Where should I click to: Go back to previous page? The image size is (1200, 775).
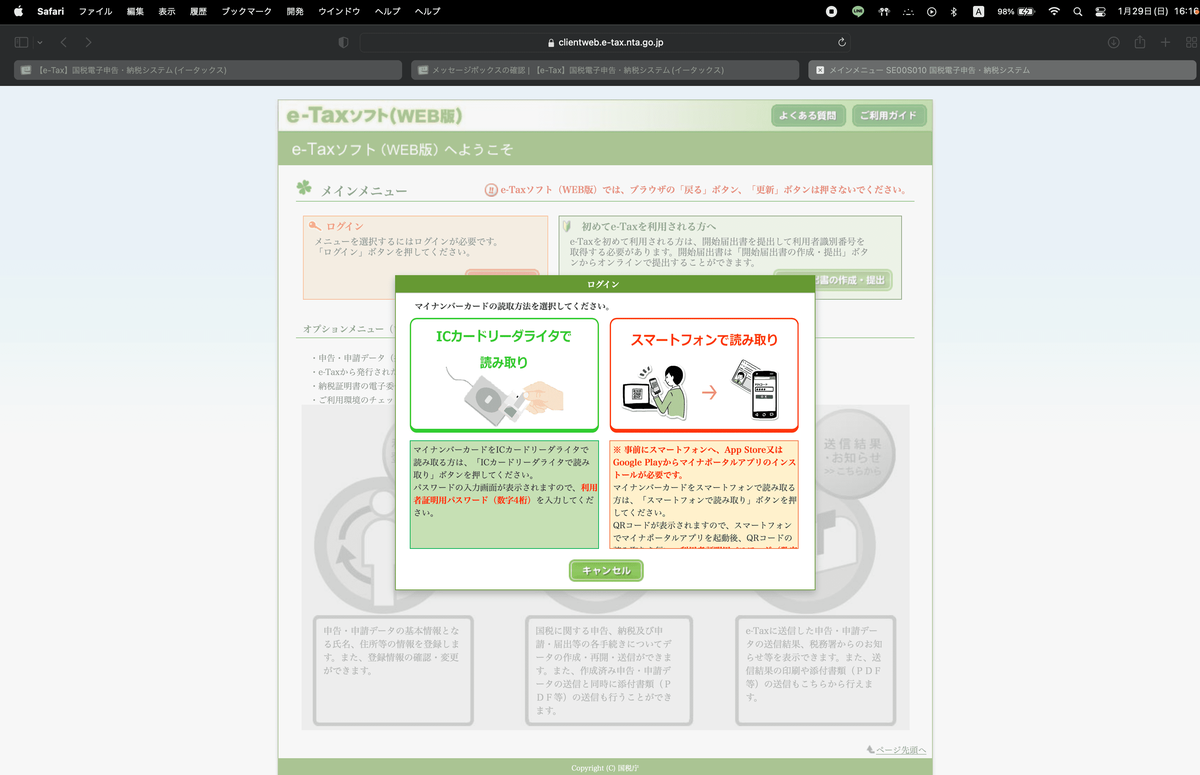coord(64,42)
